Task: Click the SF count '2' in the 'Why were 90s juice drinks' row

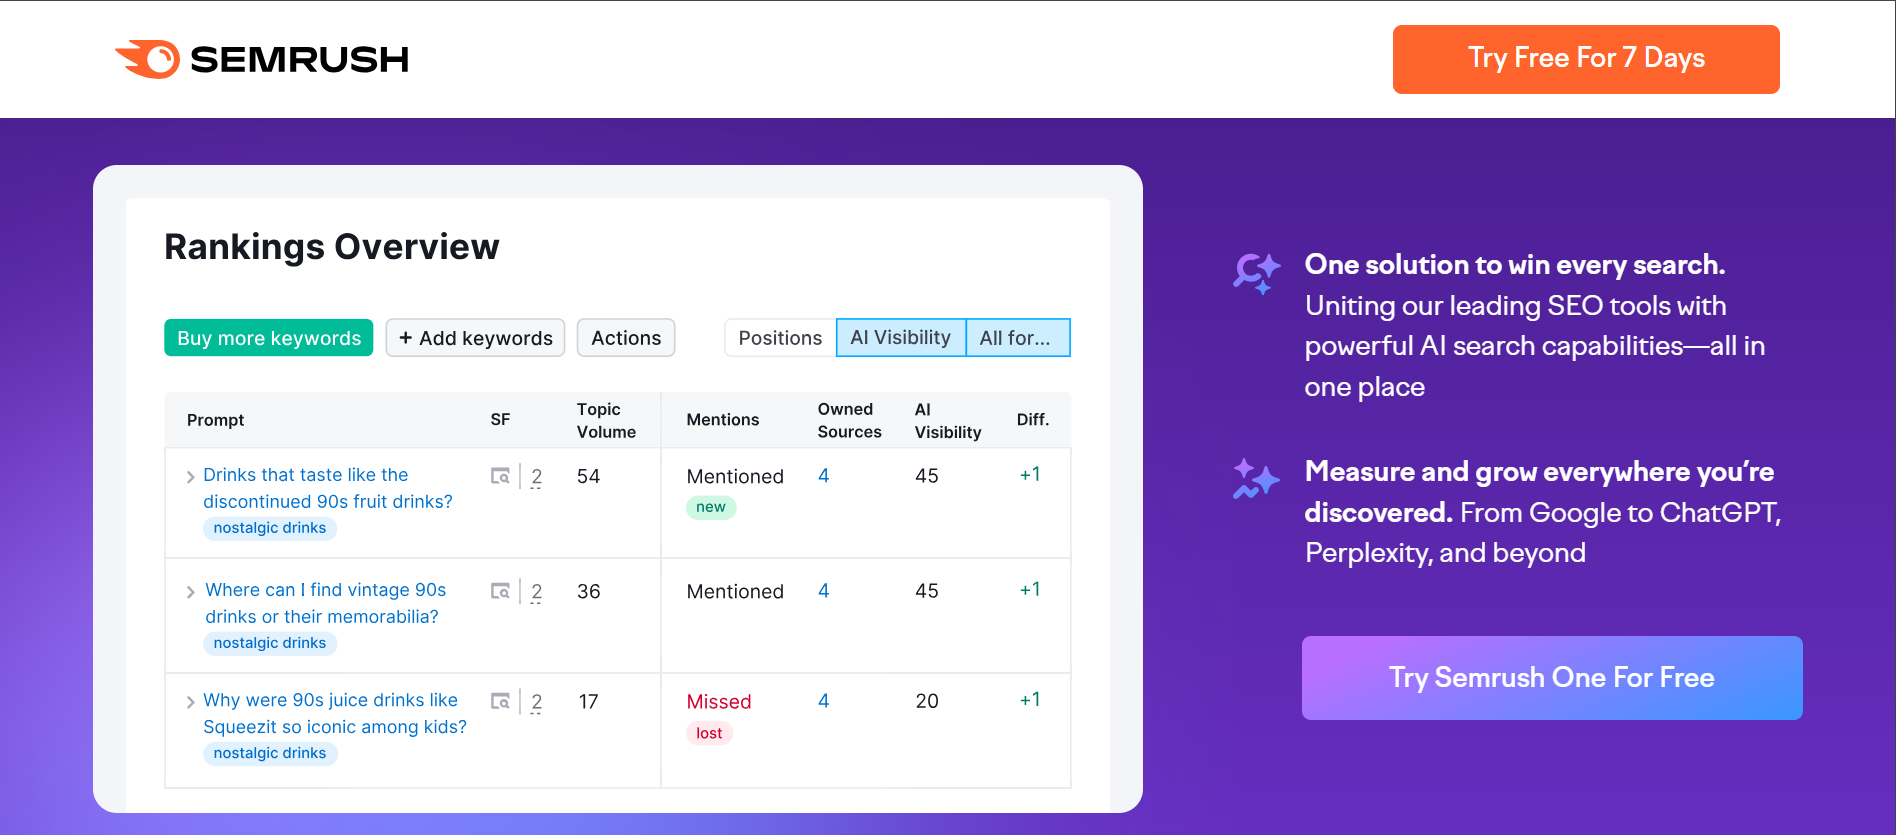Action: pyautogui.click(x=537, y=702)
